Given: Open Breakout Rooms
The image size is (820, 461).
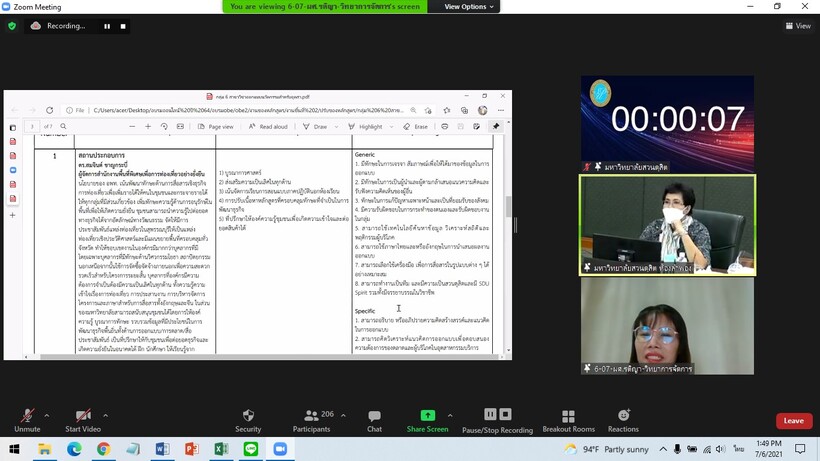Looking at the screenshot, I should point(568,421).
